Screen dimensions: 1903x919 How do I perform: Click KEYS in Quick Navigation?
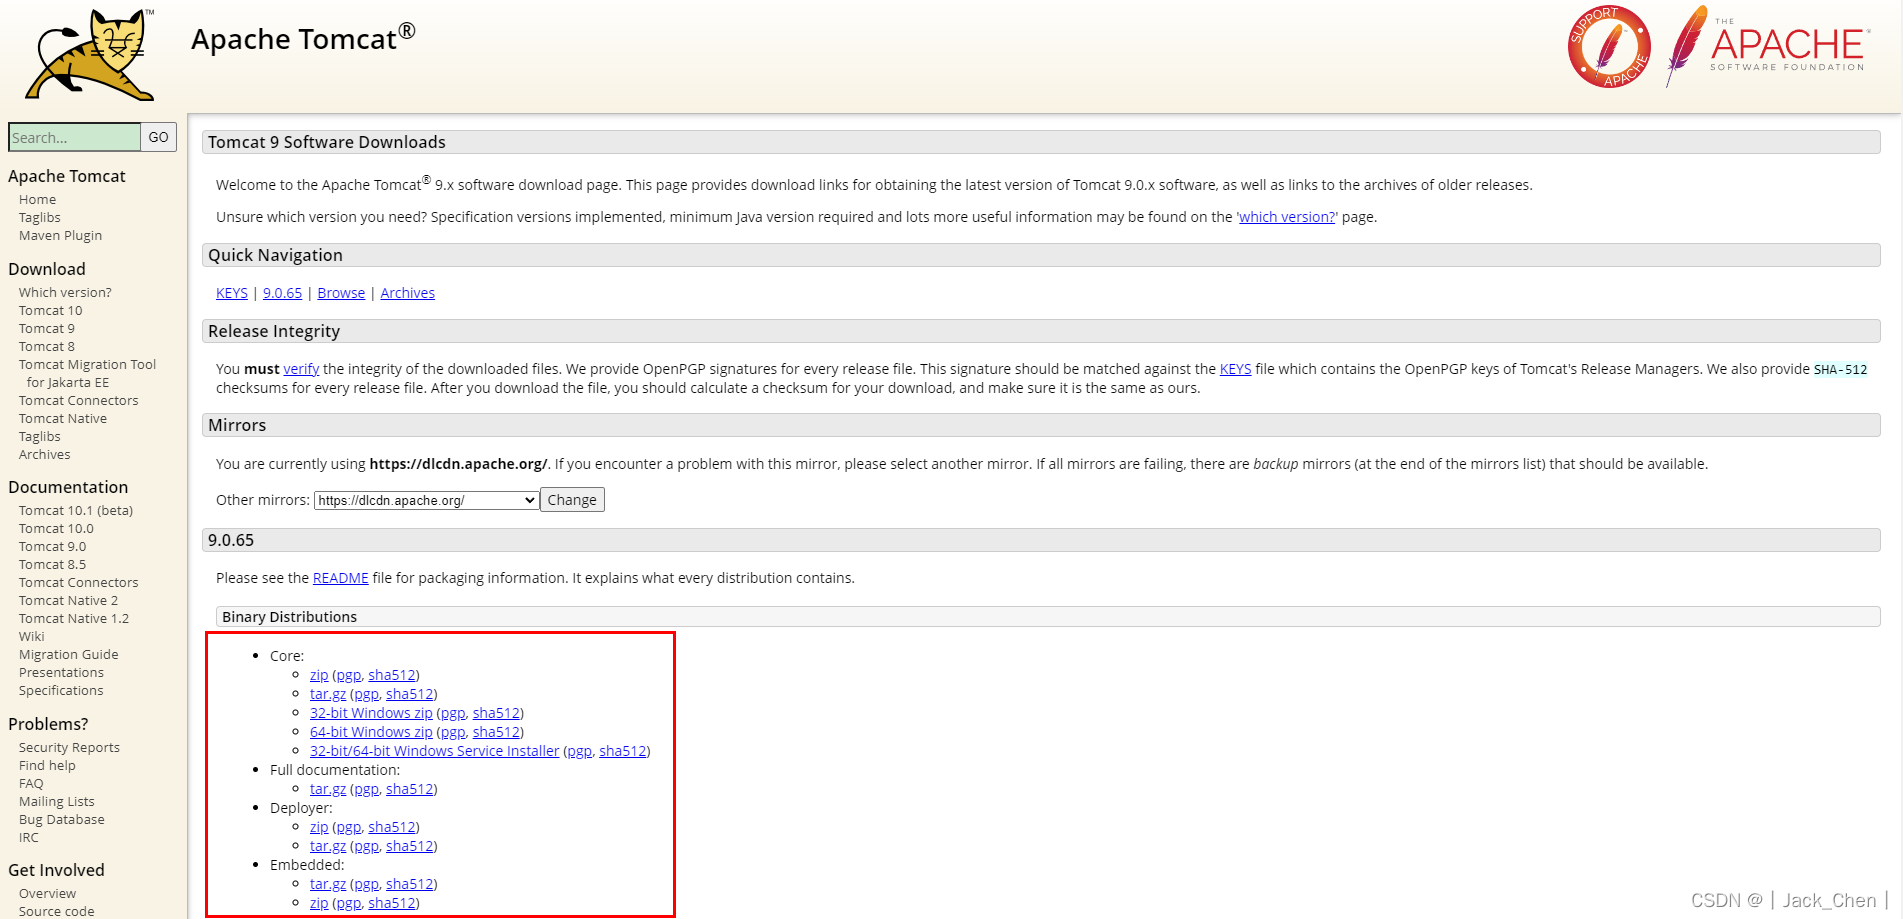point(232,293)
